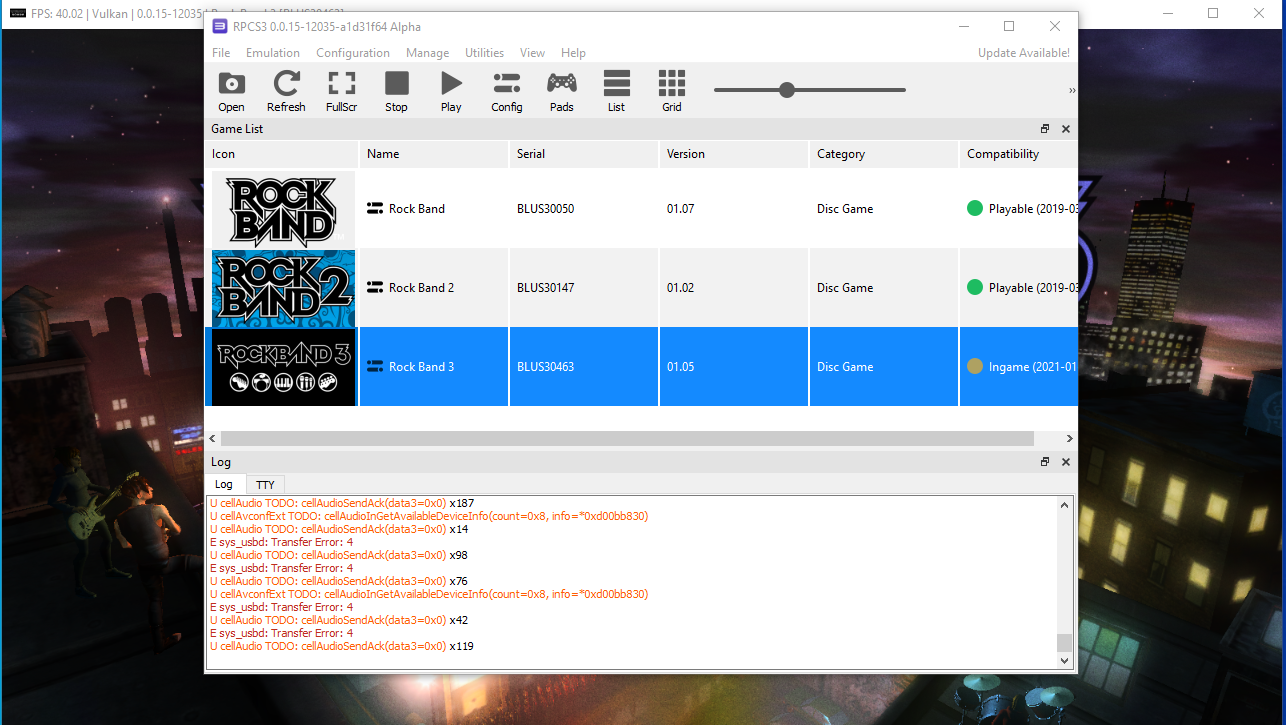Click the game list horizontal scrollbar
Viewport: 1286px width, 725px height.
click(x=626, y=439)
